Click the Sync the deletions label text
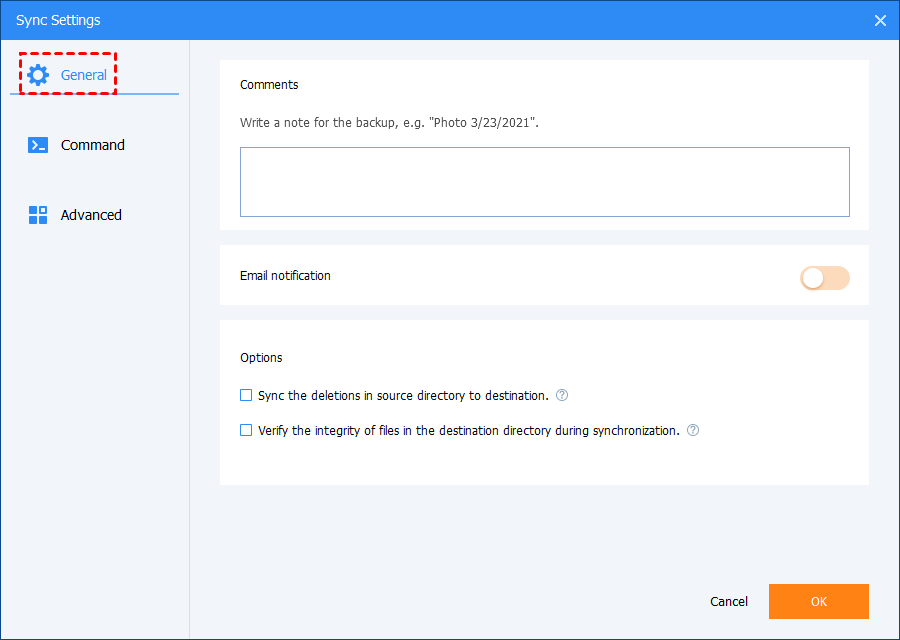This screenshot has width=900, height=640. (x=403, y=395)
